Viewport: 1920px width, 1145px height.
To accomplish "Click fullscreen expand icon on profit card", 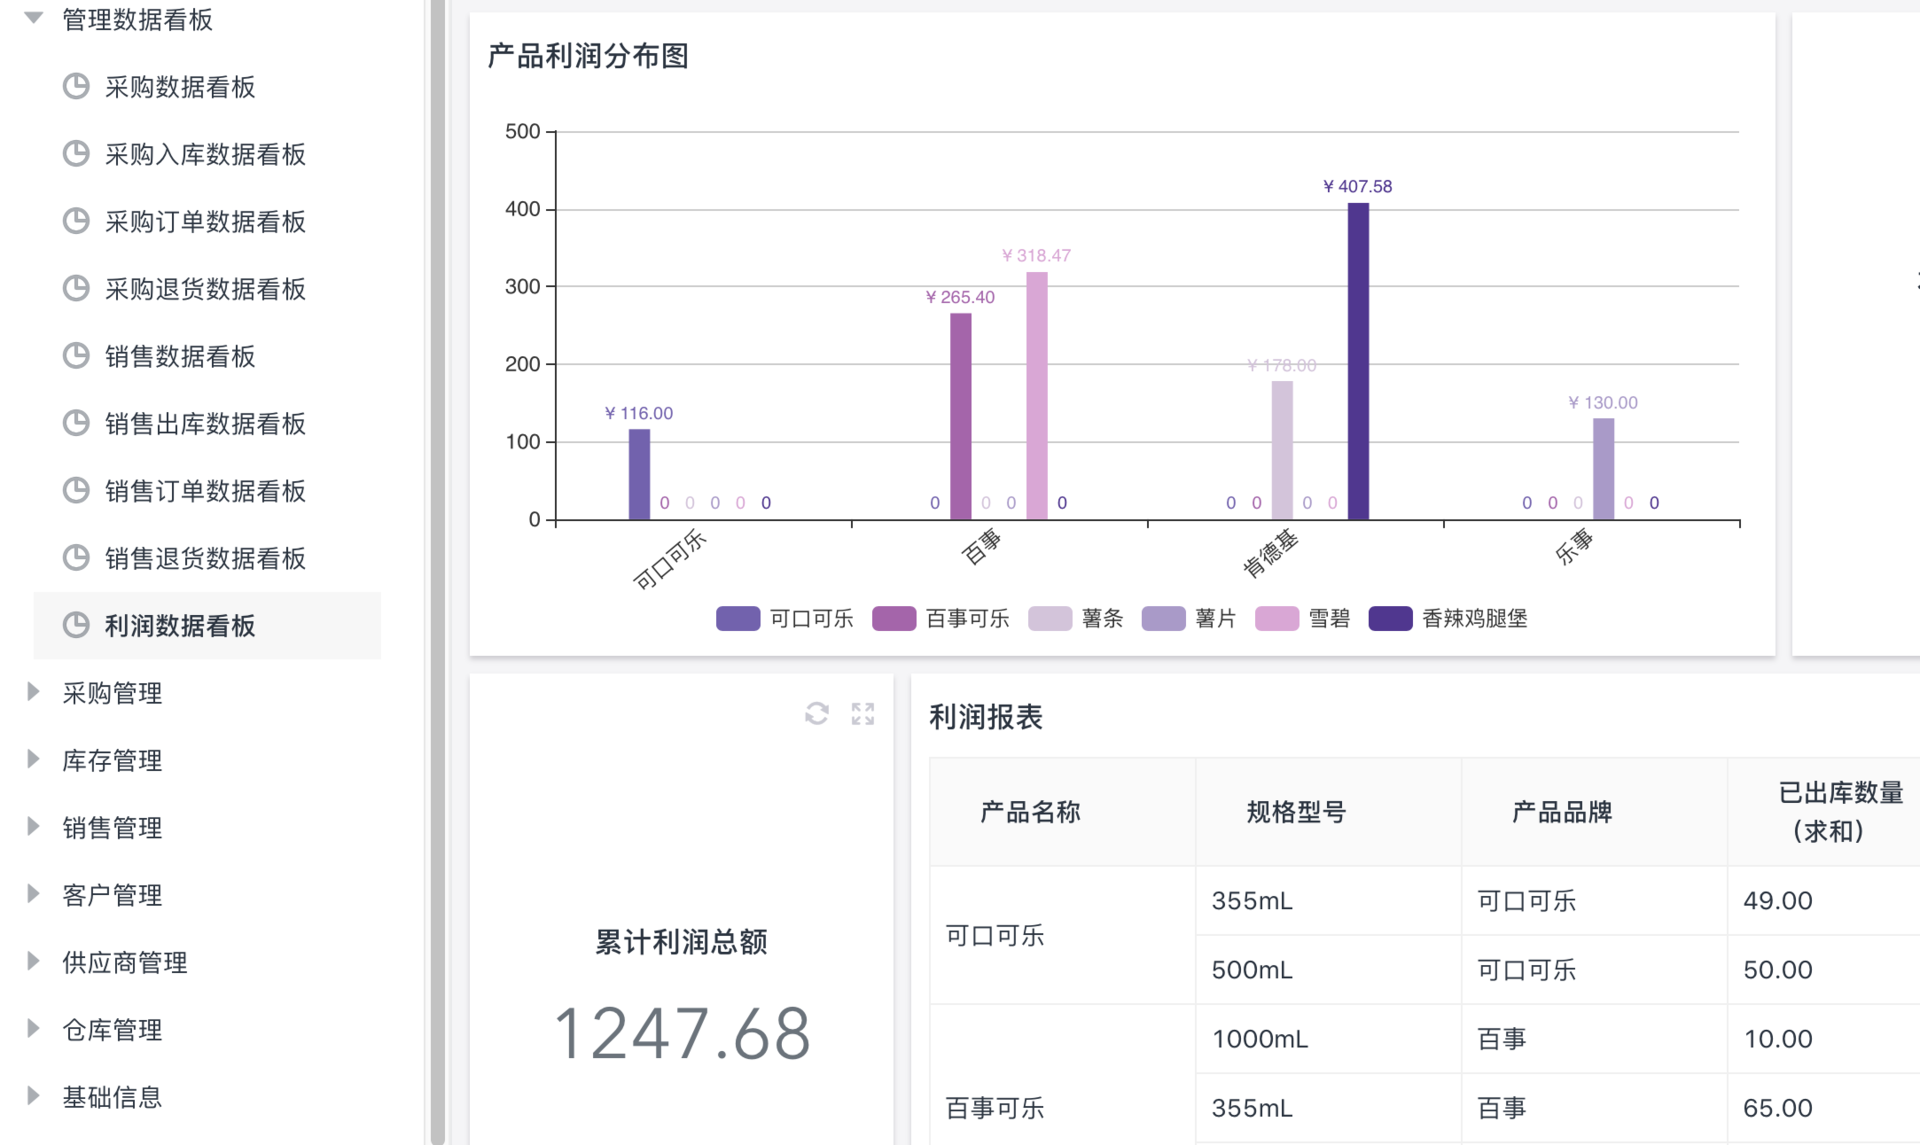I will pos(862,713).
